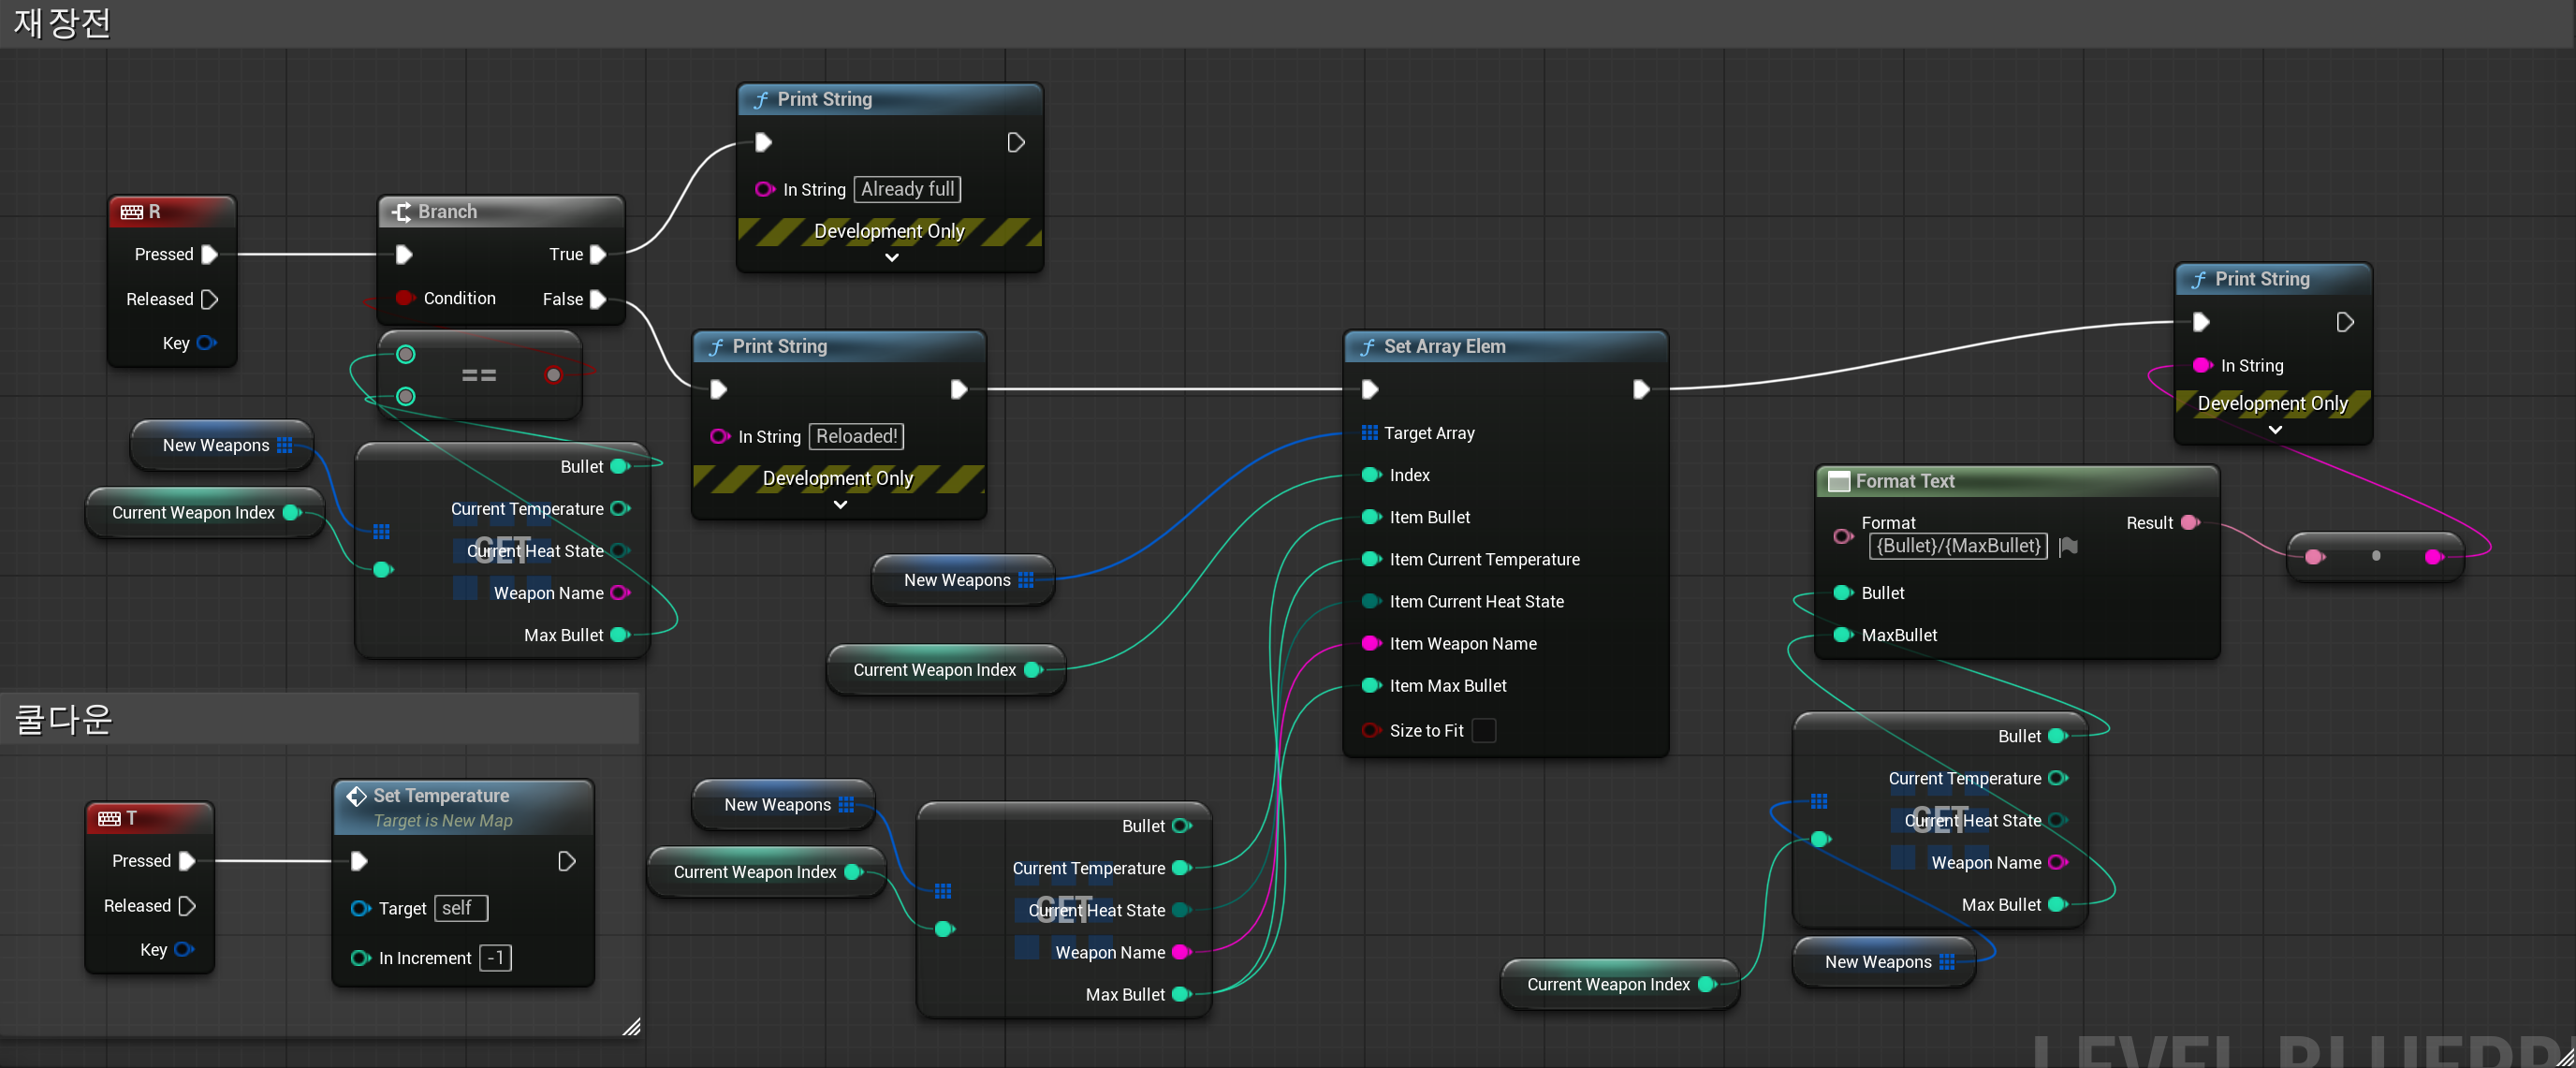Click the Branch node icon

pyautogui.click(x=402, y=212)
